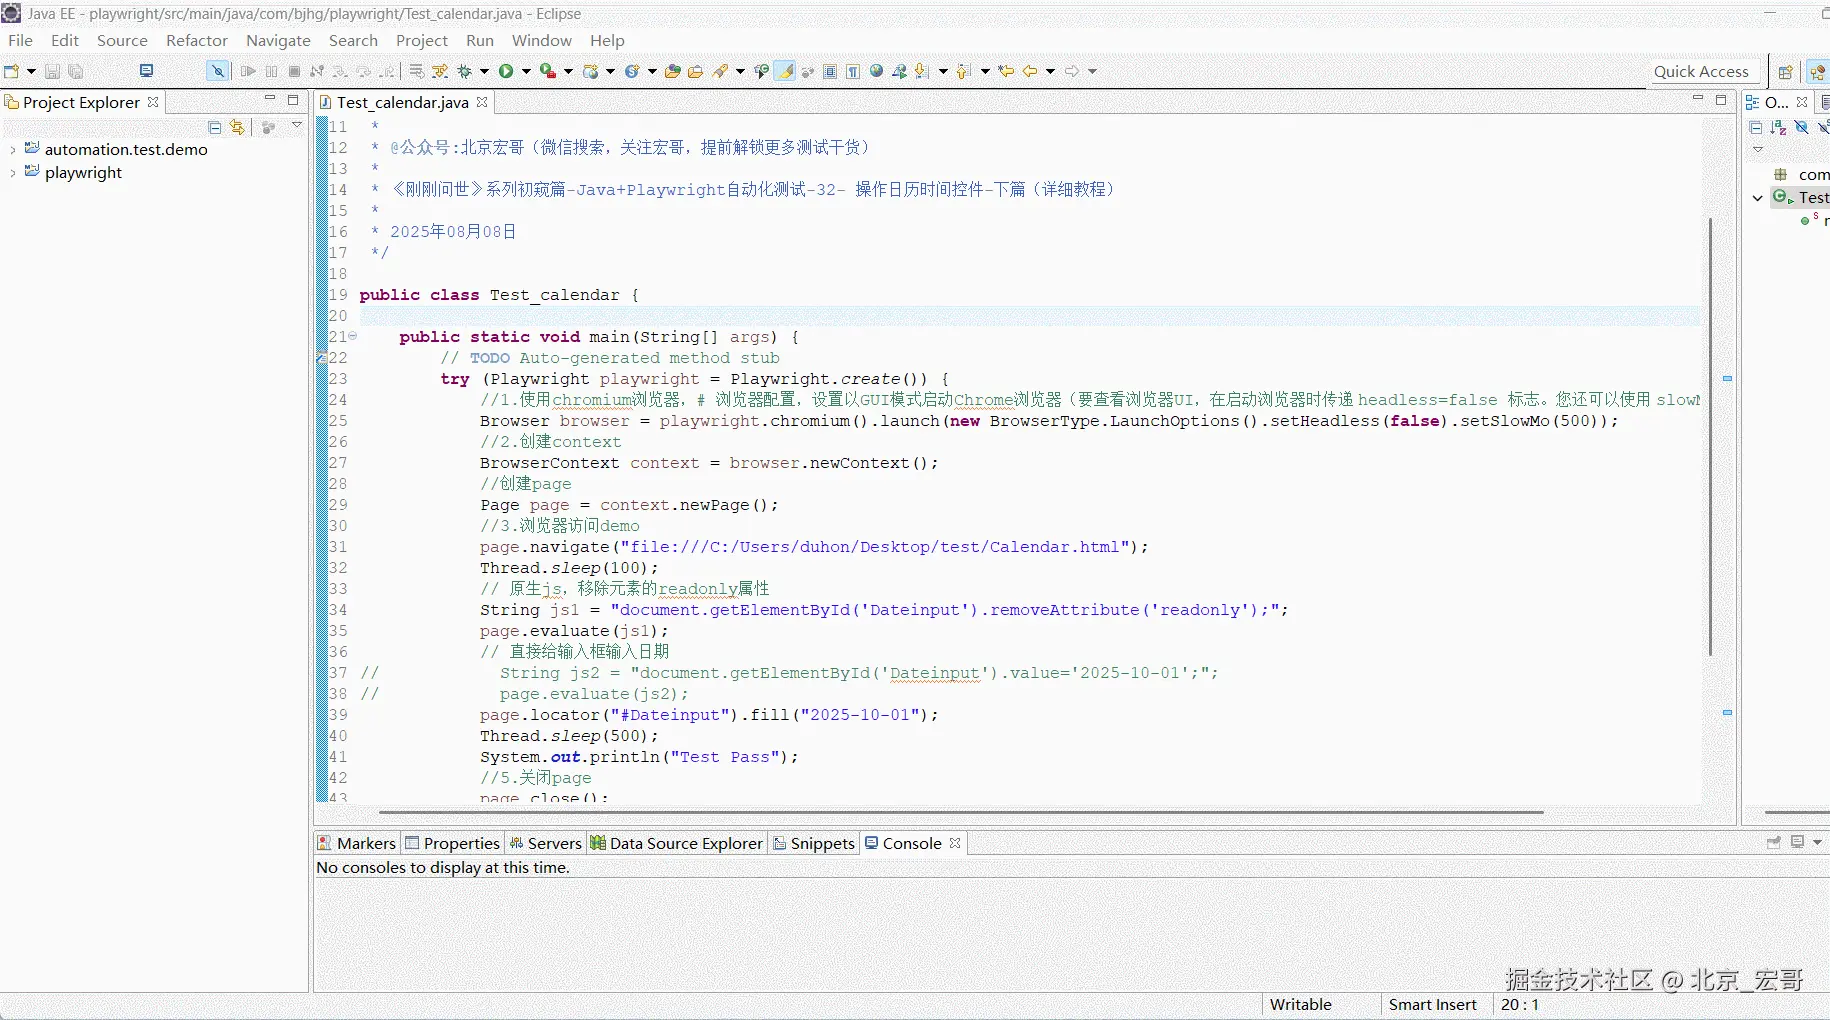1830x1020 pixels.
Task: Click the Next Annotation arrow icon
Action: click(922, 71)
